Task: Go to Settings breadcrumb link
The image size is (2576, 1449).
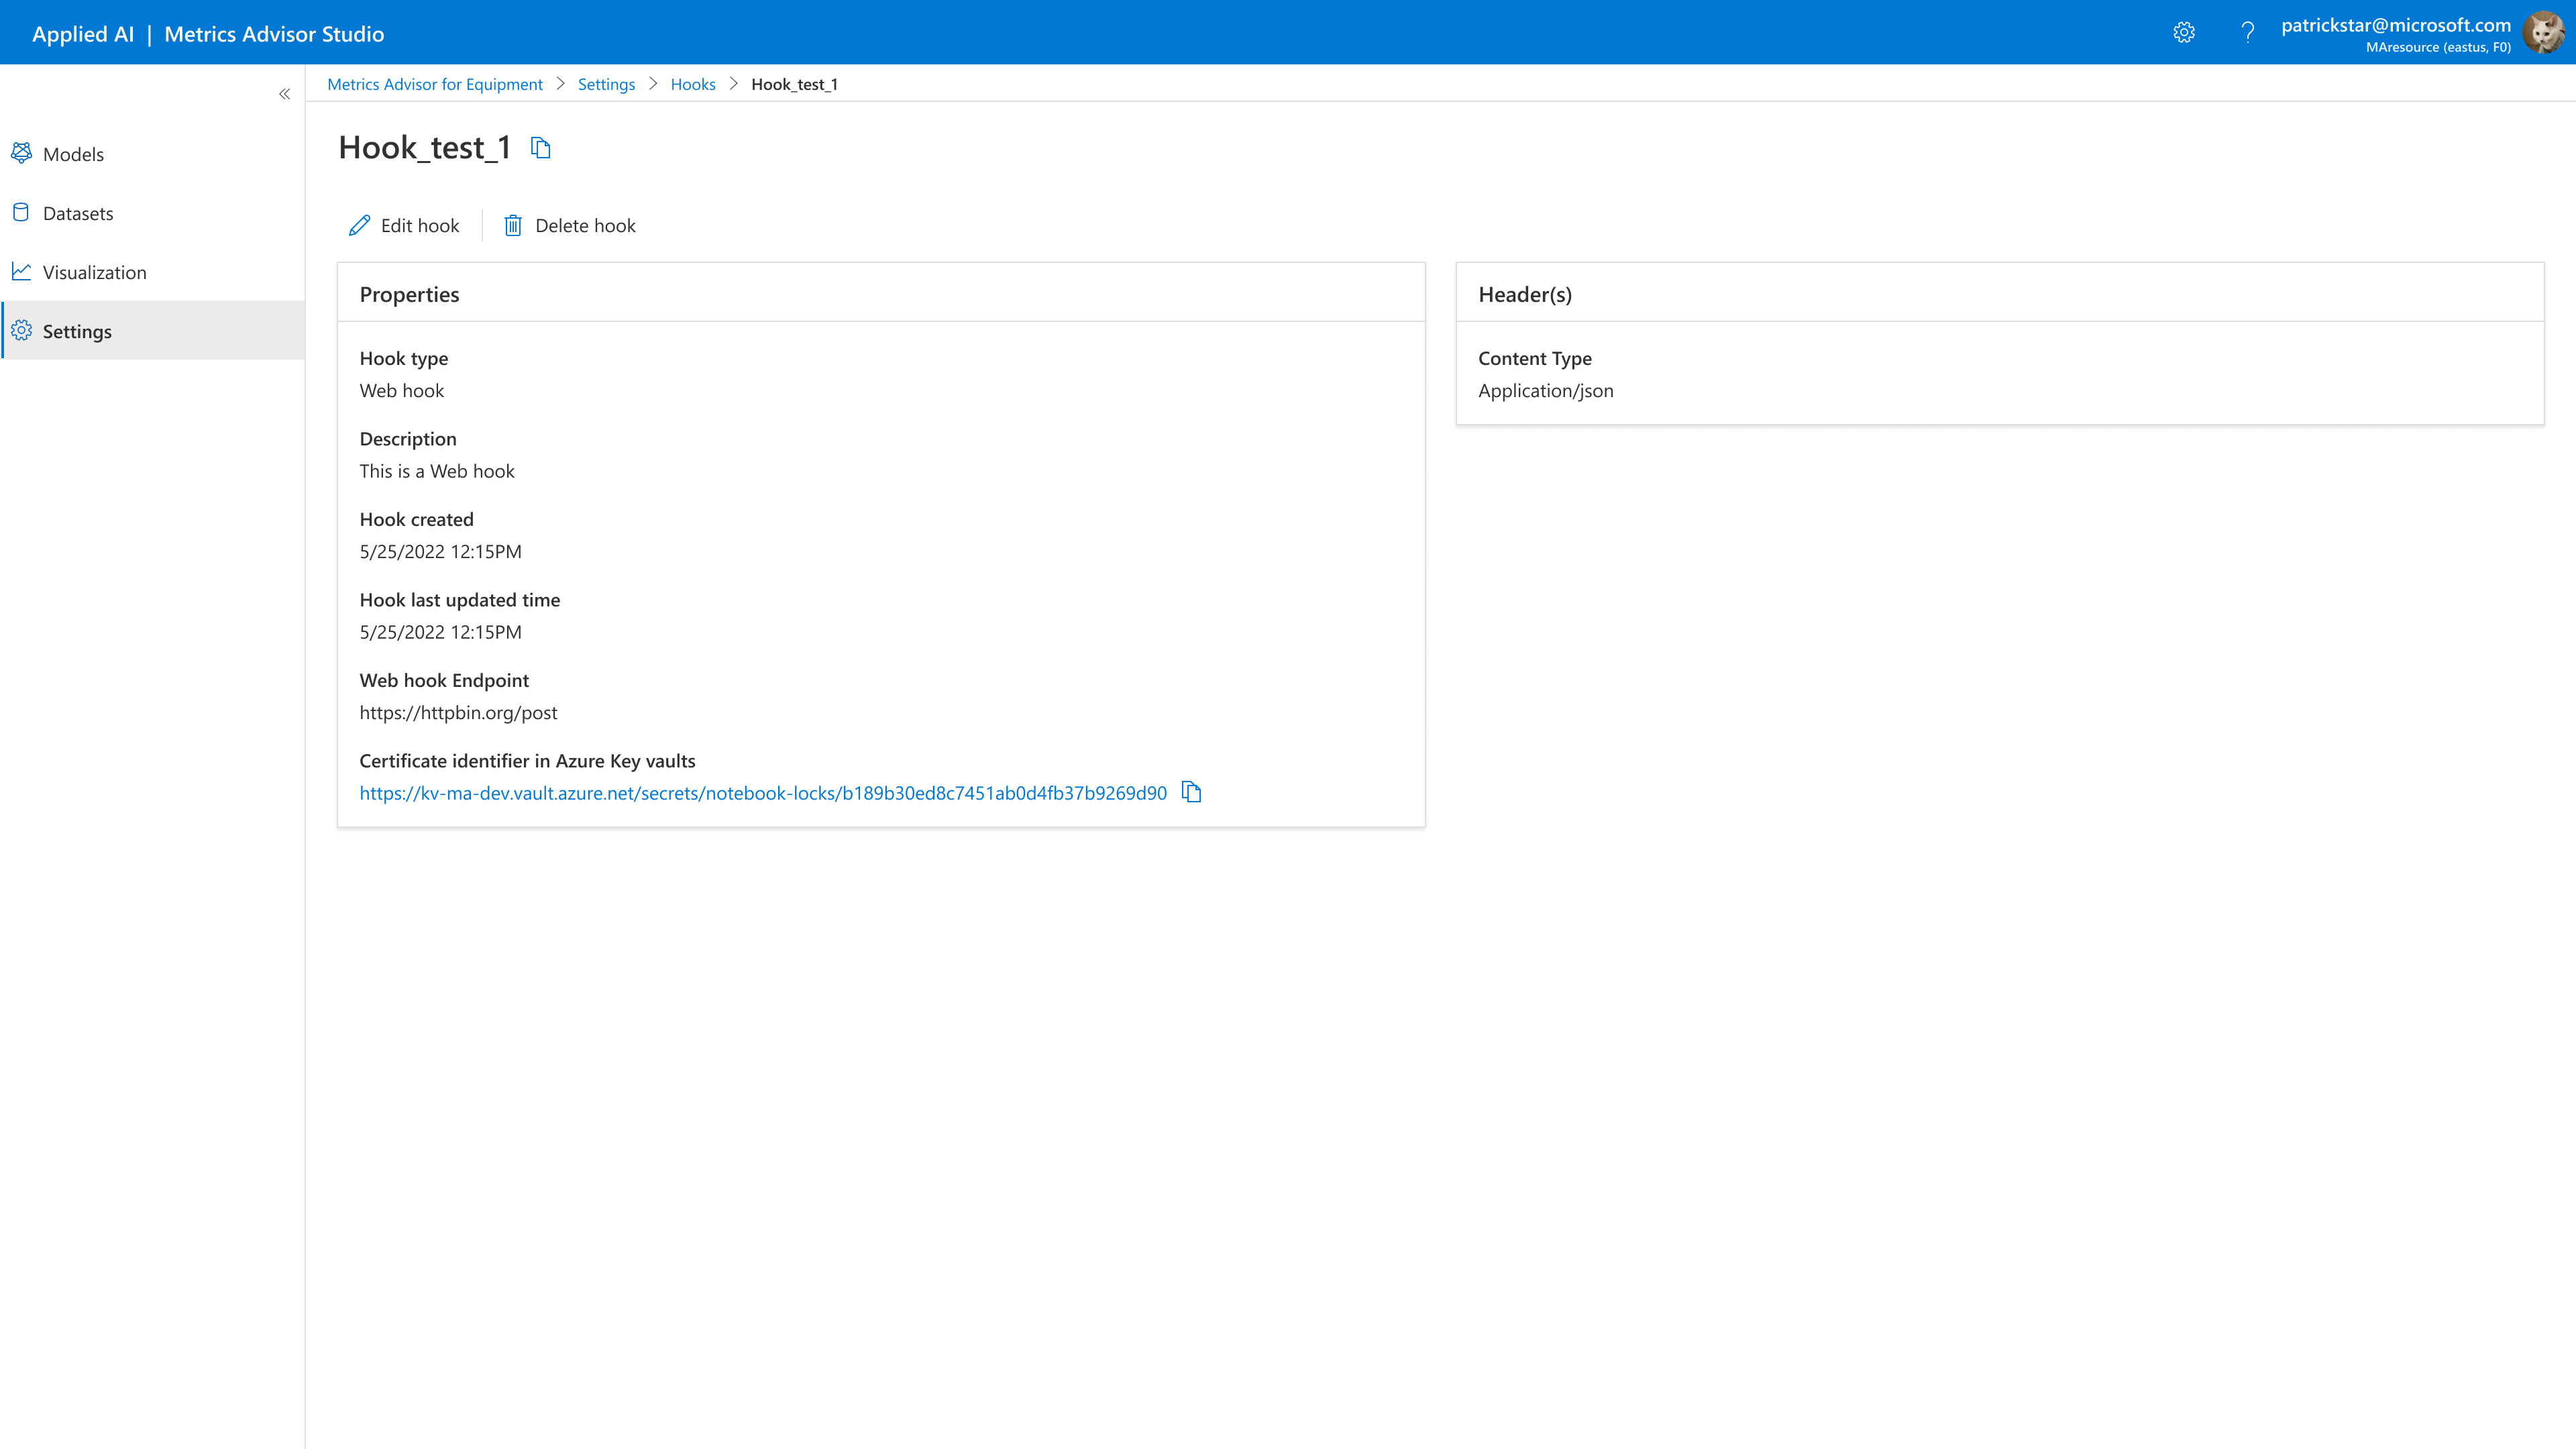Action: [606, 84]
